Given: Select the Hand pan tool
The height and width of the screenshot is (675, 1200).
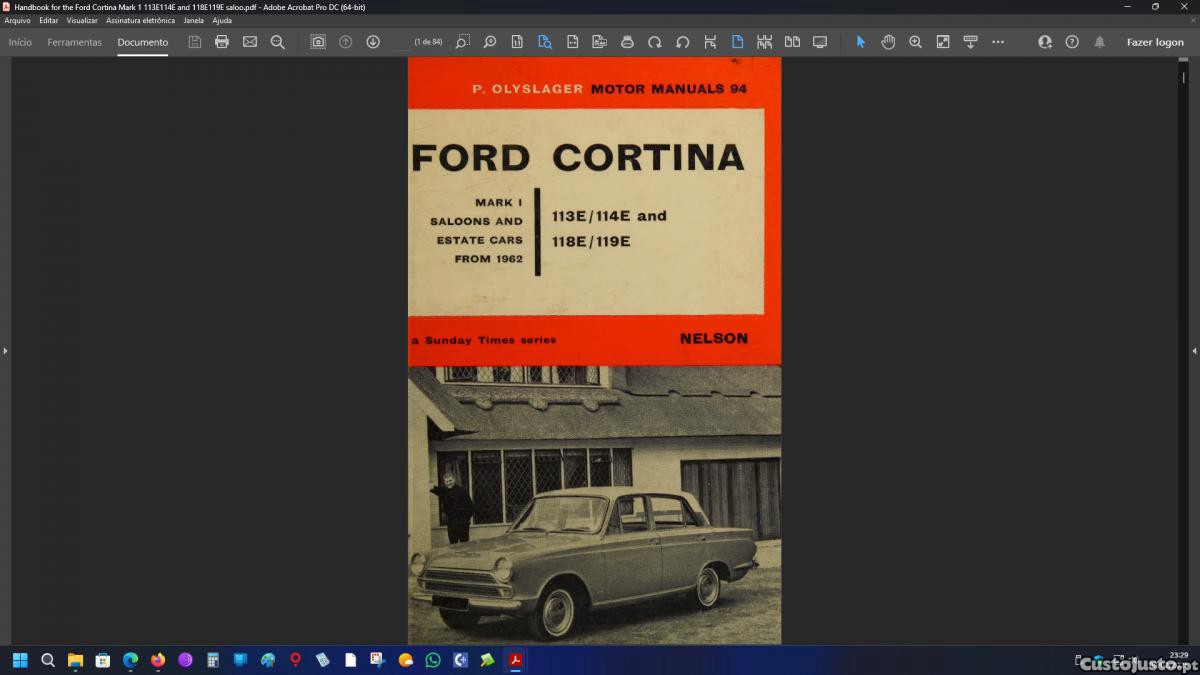Looking at the screenshot, I should (x=888, y=42).
